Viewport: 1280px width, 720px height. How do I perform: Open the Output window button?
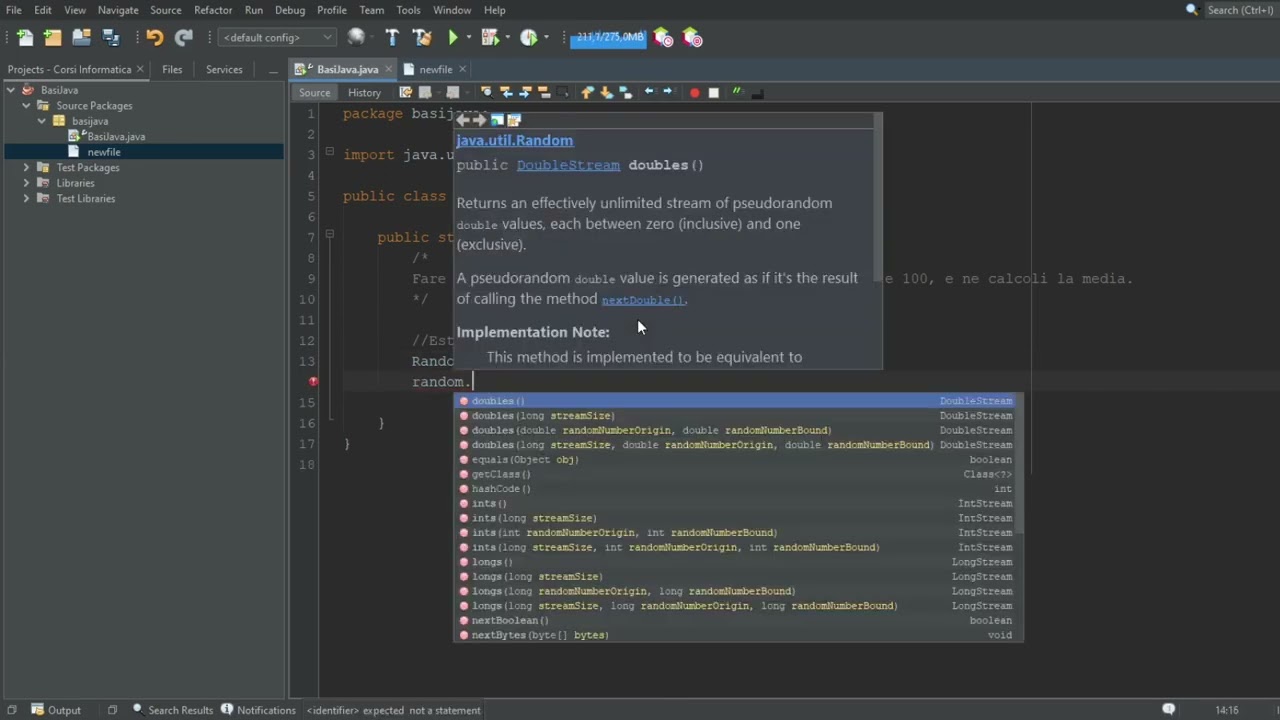(x=56, y=710)
